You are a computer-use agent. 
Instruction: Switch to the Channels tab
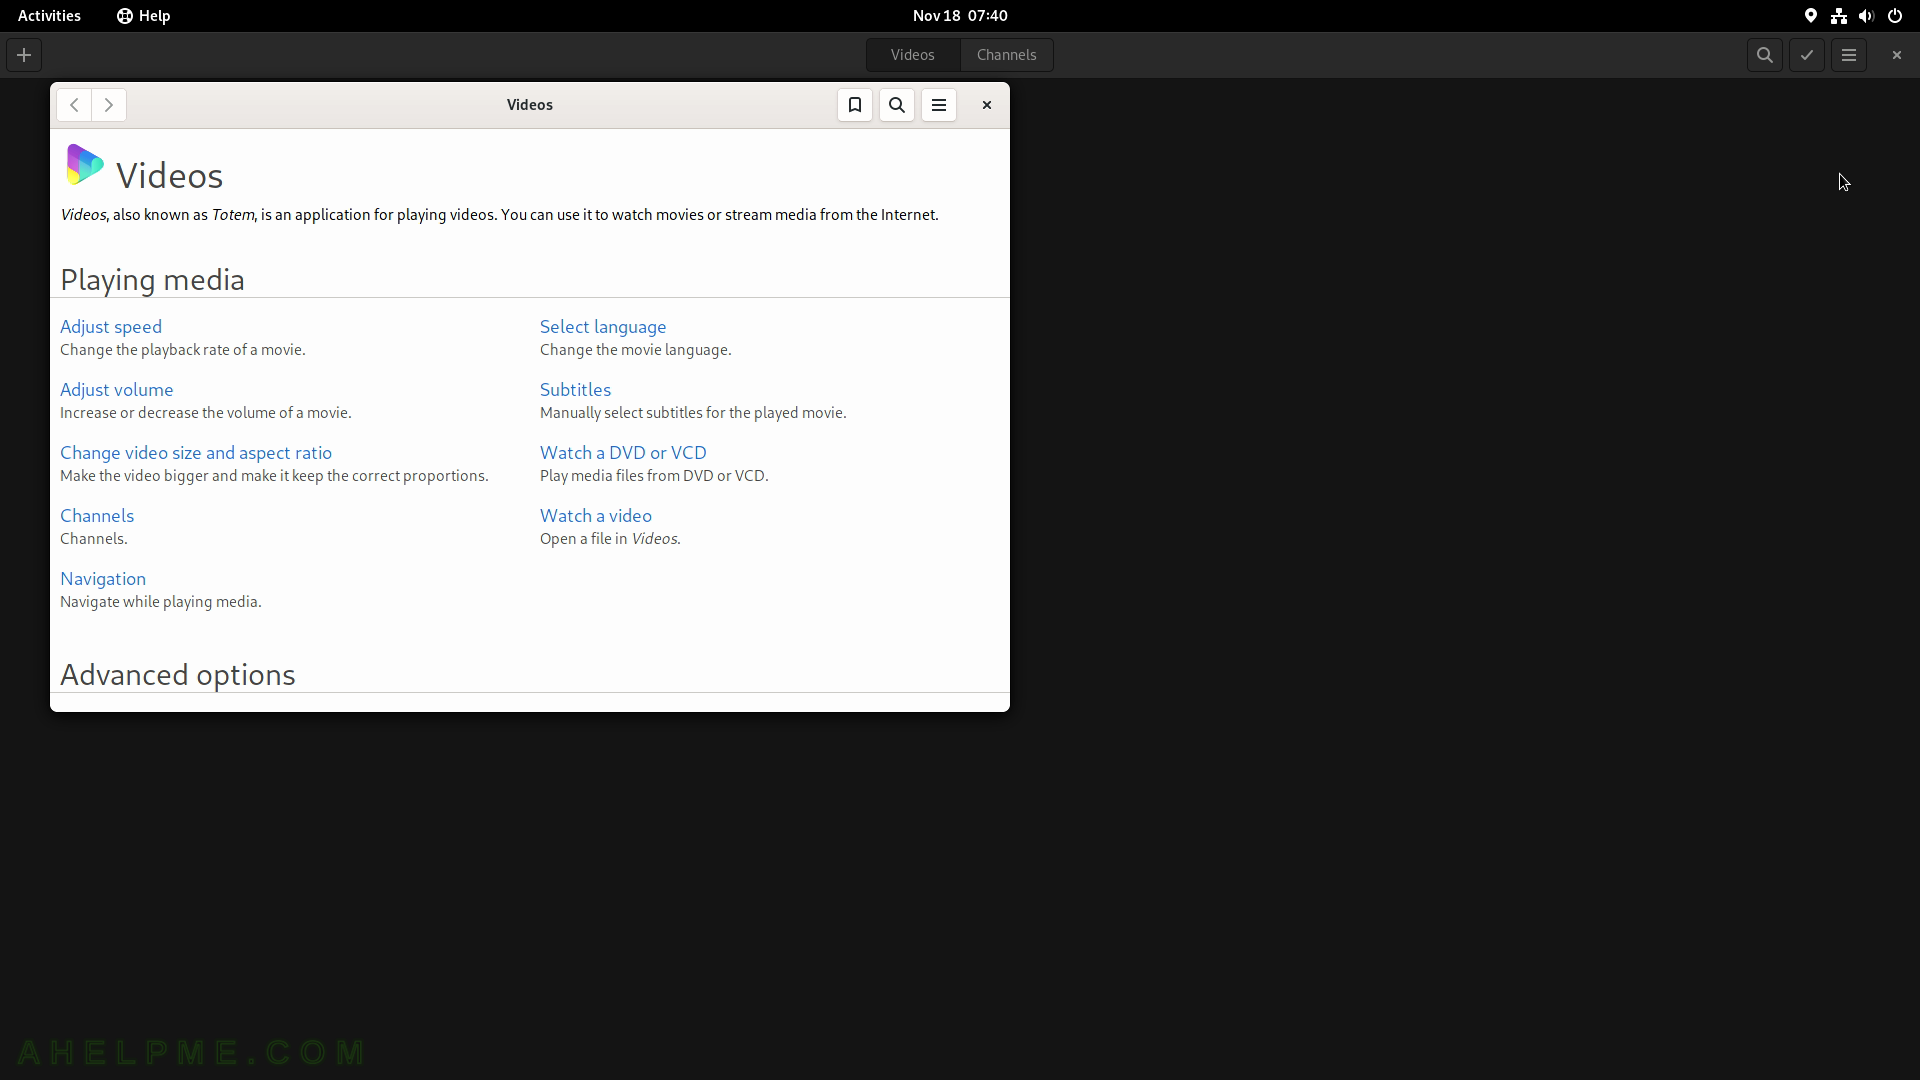pyautogui.click(x=1007, y=55)
